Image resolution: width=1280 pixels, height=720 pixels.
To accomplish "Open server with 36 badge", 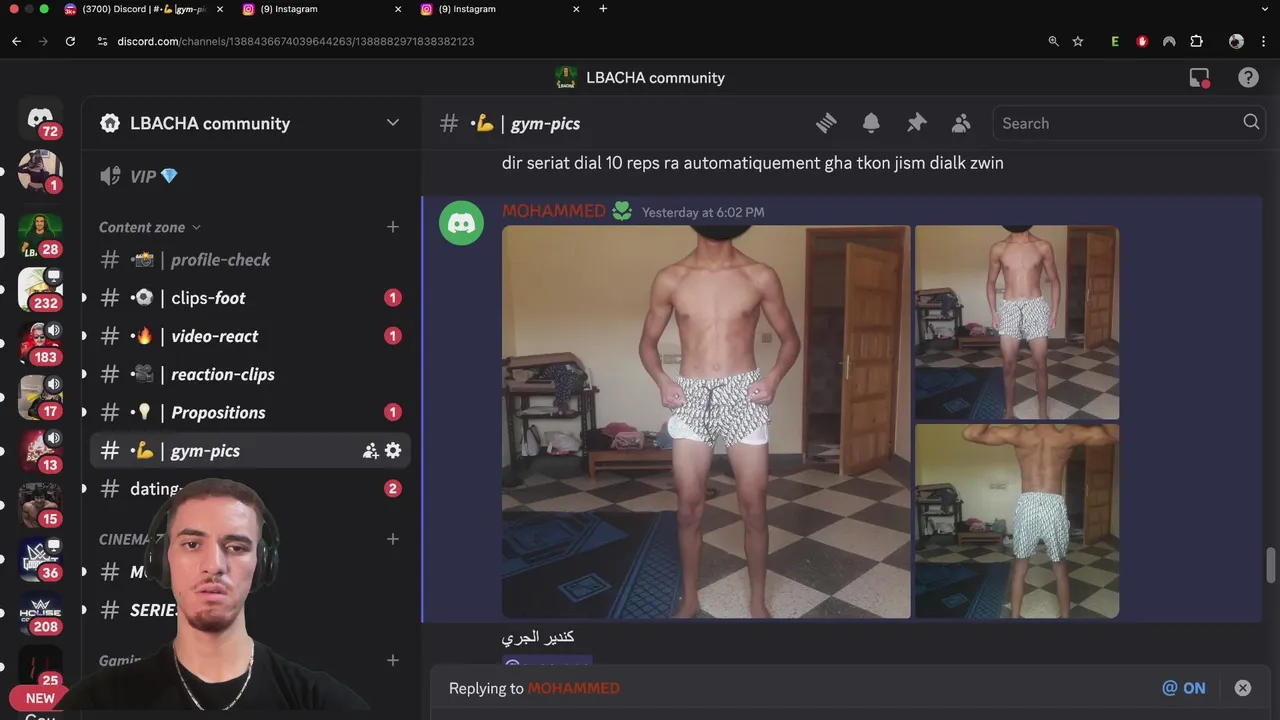I will 40,559.
